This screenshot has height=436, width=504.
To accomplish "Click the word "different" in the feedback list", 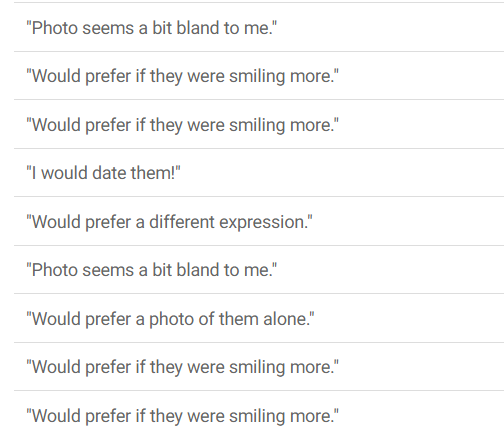I will (181, 222).
